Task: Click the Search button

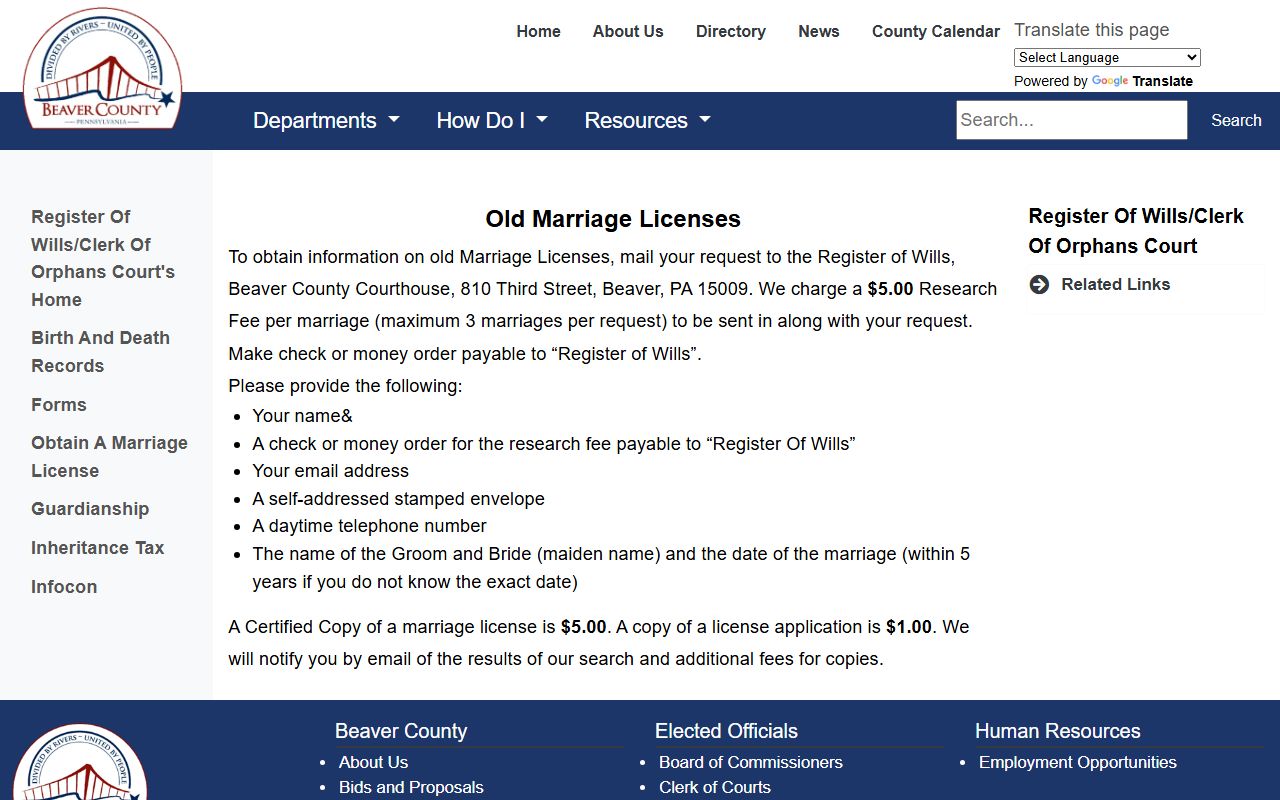Action: coord(1236,120)
